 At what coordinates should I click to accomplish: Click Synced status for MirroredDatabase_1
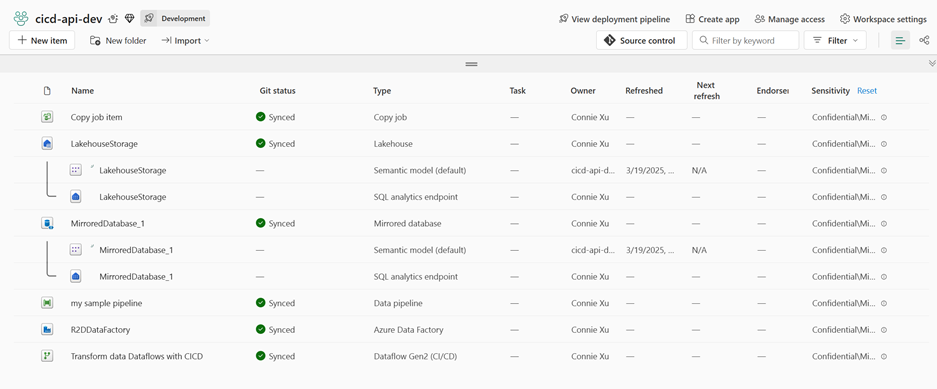pyautogui.click(x=275, y=223)
